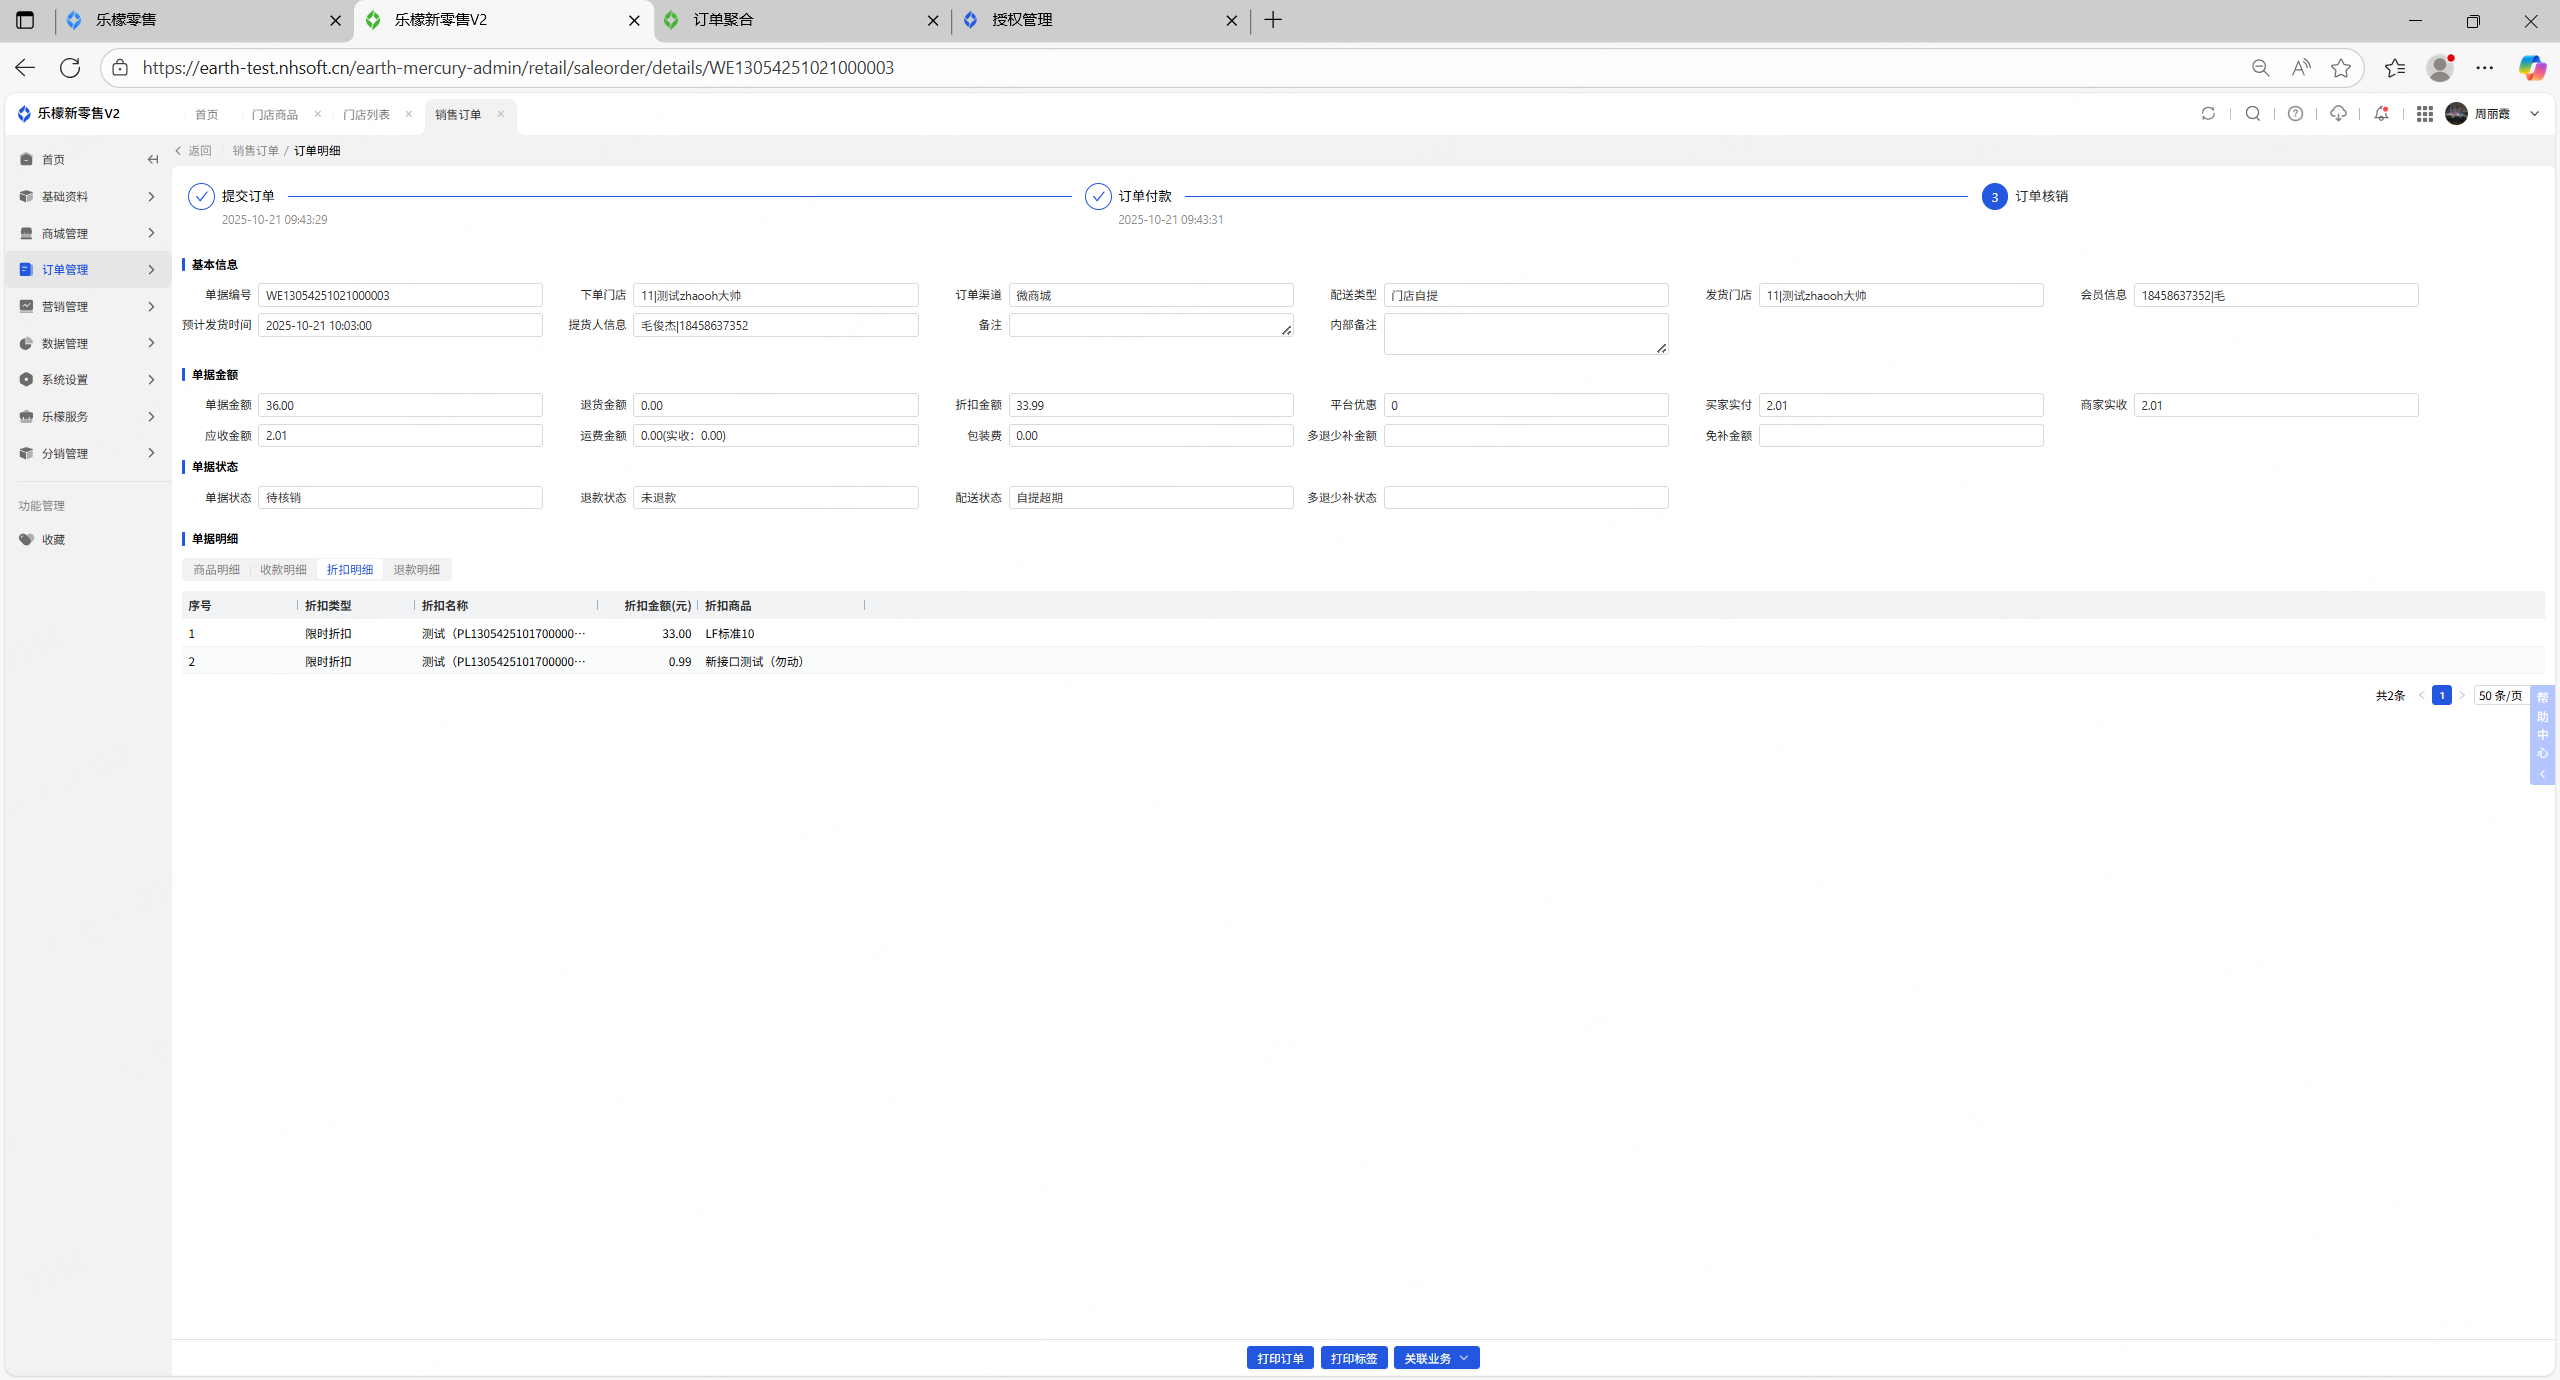Close the 门店列表 tab
Image resolution: width=2560 pixels, height=1380 pixels.
pos(408,114)
